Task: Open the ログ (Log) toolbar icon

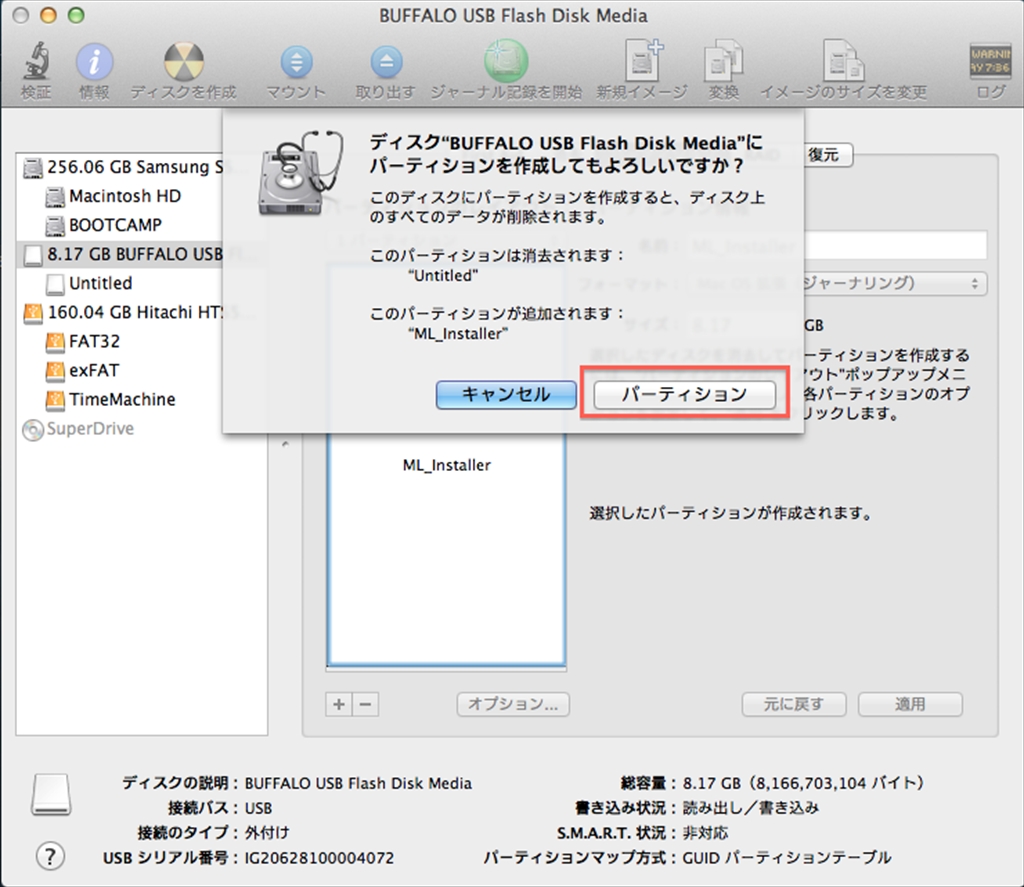Action: [990, 61]
